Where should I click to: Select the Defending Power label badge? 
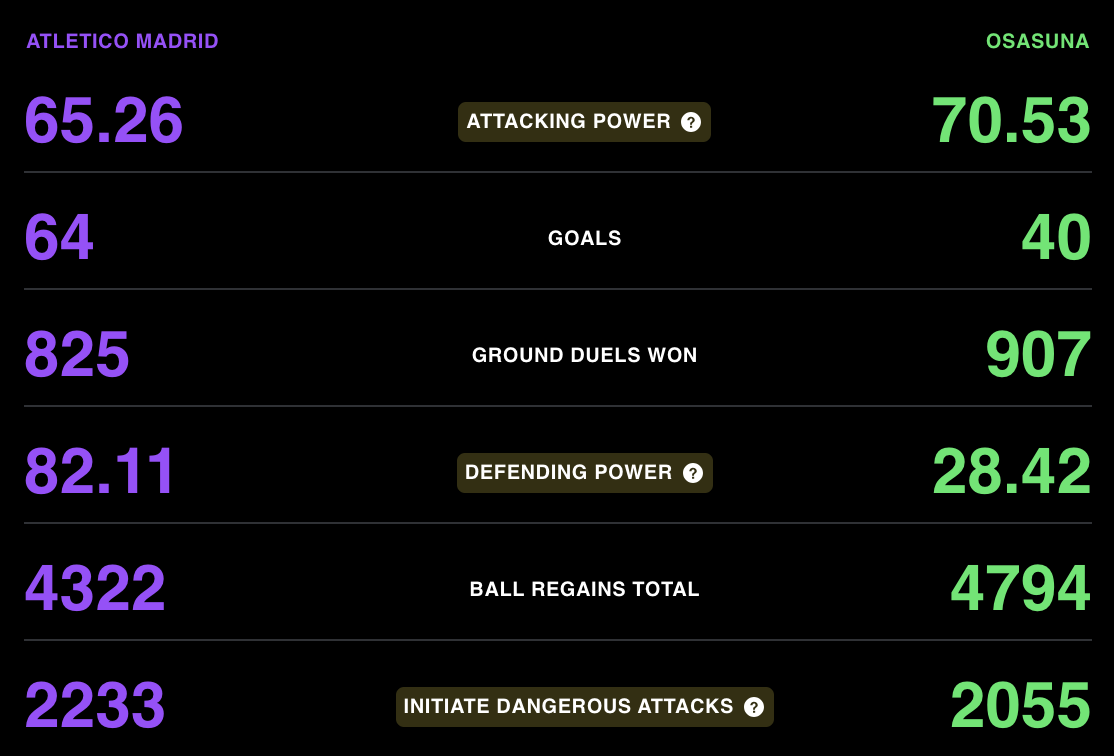pyautogui.click(x=585, y=473)
